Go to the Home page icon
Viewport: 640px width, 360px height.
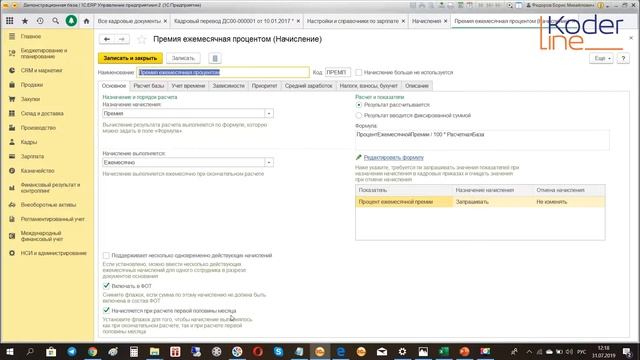87,21
